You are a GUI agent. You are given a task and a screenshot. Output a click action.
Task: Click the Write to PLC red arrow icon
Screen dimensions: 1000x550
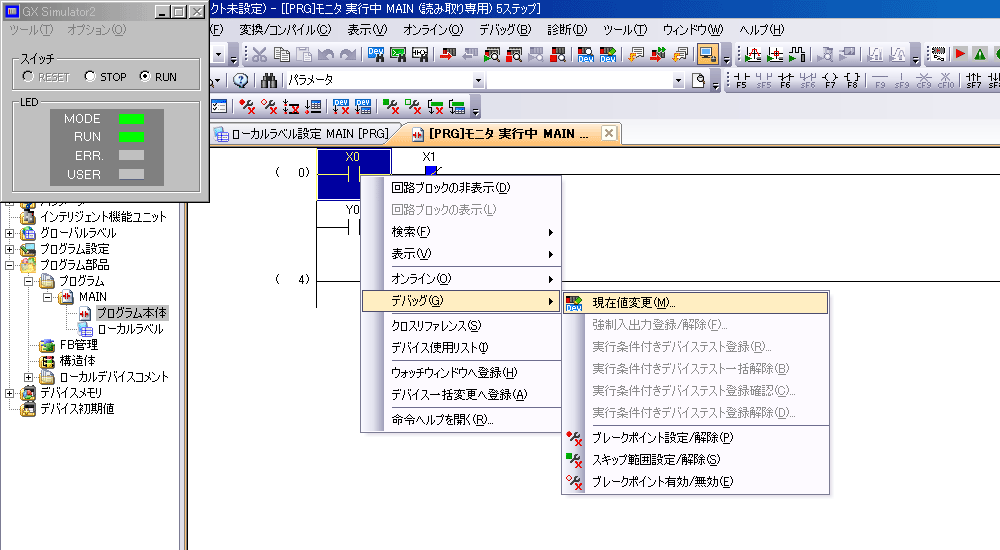[x=448, y=55]
